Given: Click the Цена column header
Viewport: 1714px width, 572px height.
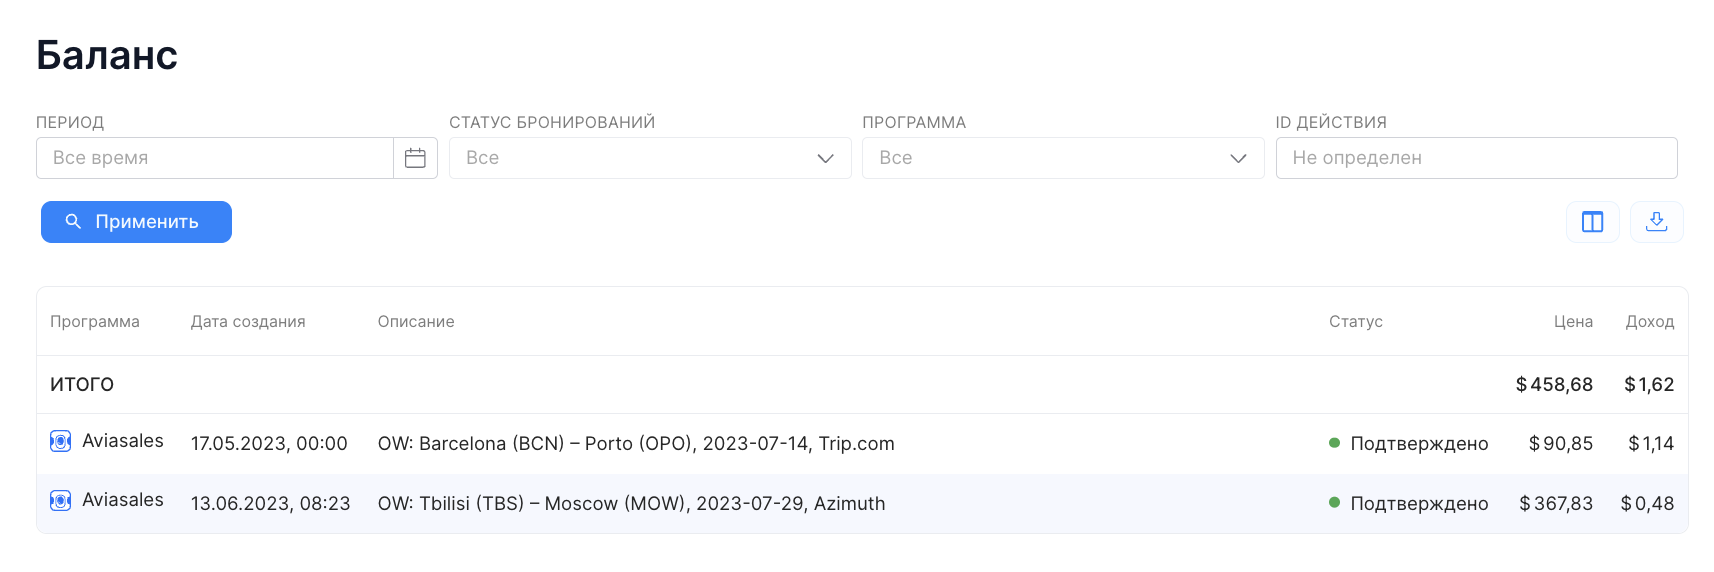Looking at the screenshot, I should [1573, 321].
